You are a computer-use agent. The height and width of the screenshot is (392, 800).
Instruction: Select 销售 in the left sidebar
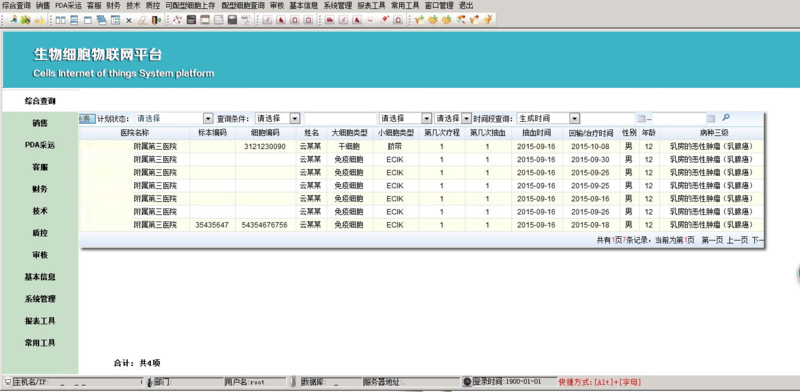pos(40,123)
